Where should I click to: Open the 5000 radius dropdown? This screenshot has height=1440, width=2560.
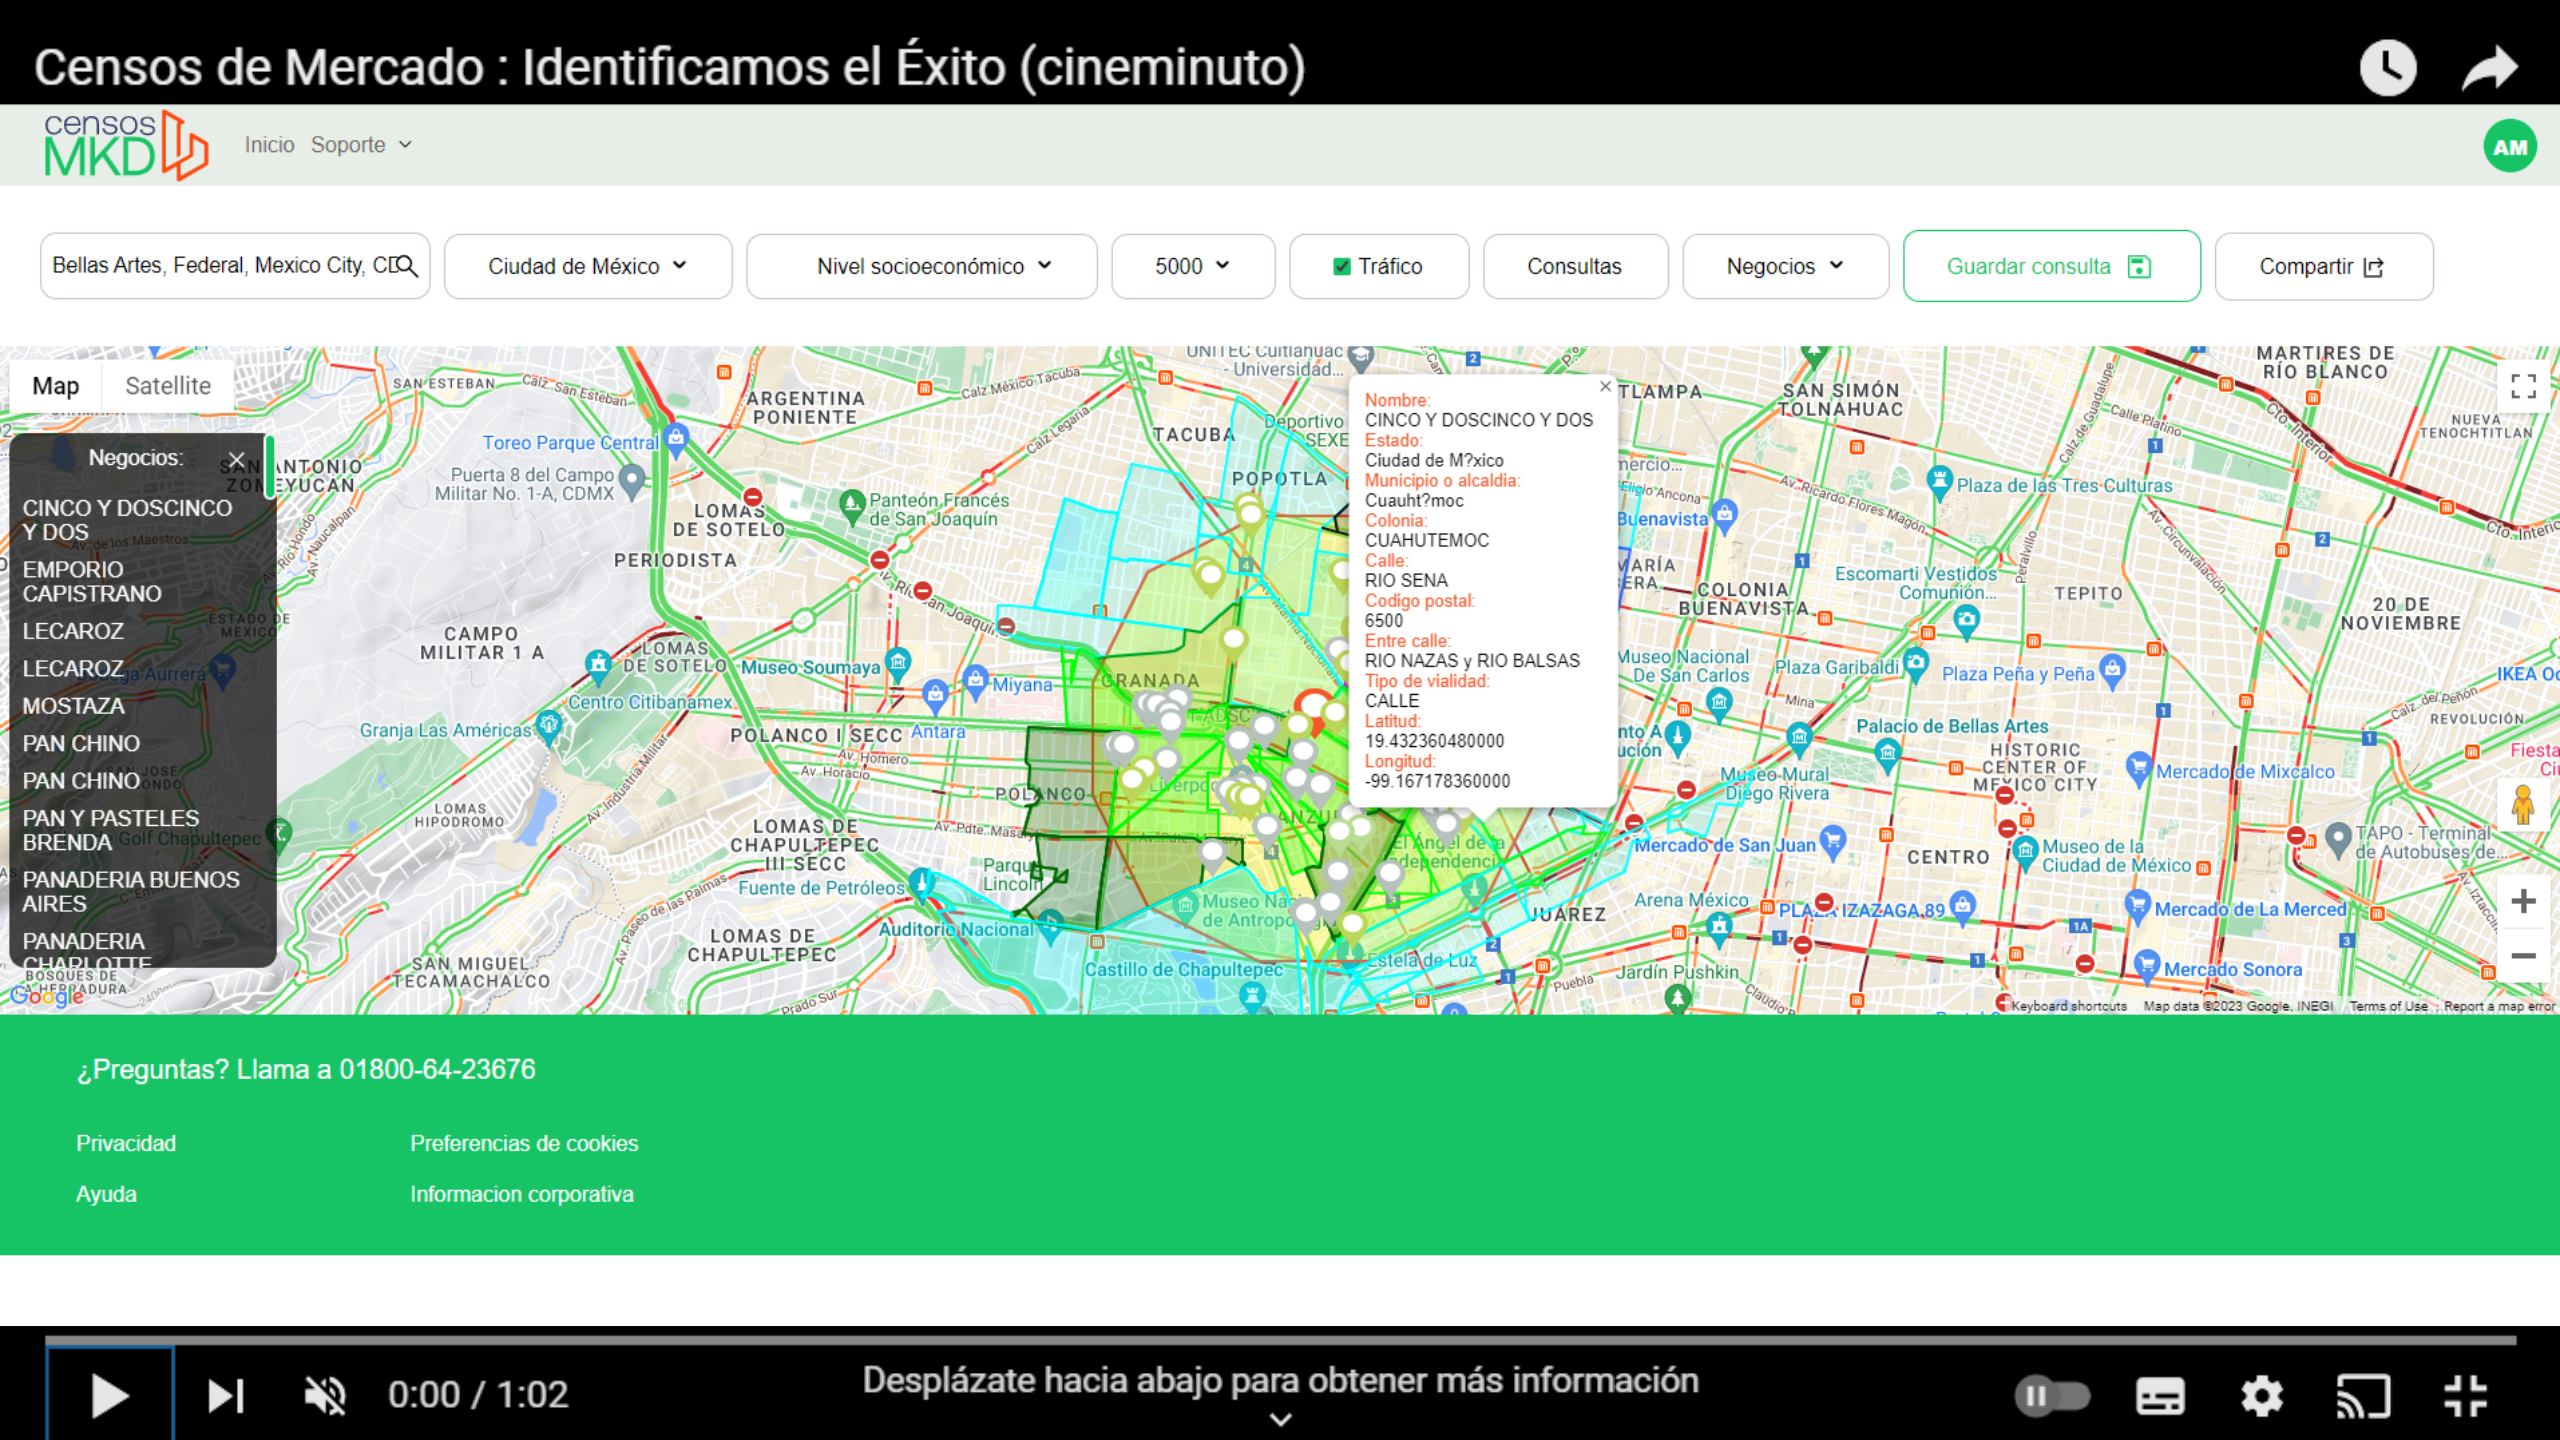point(1193,267)
